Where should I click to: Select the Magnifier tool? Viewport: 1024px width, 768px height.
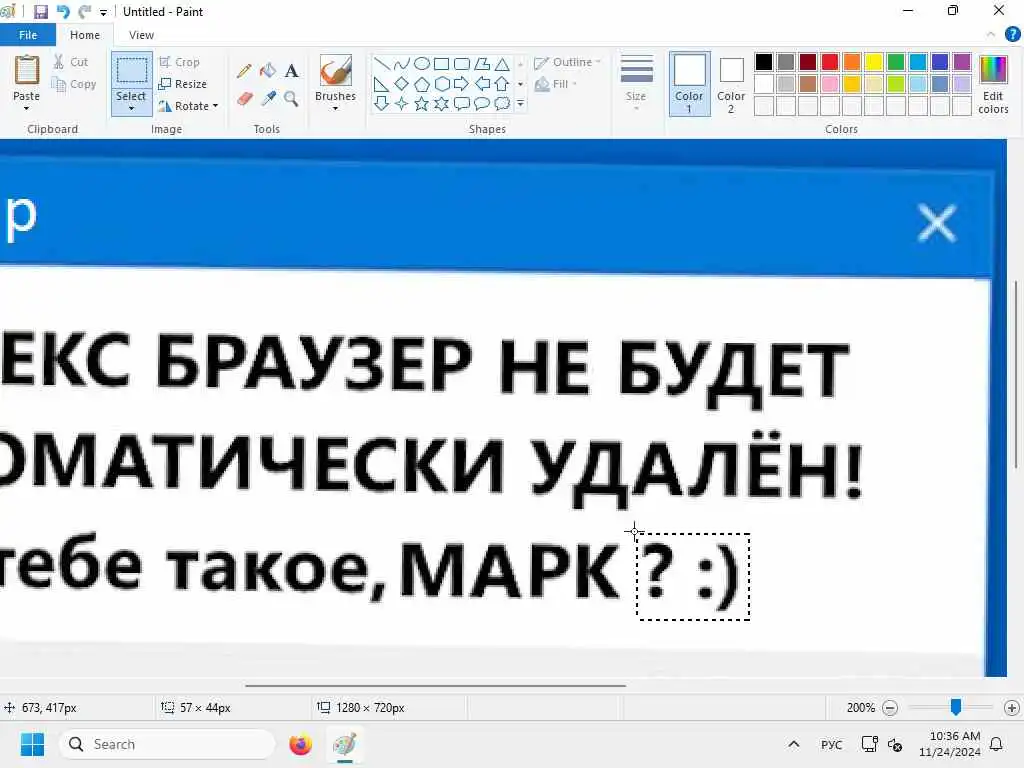click(291, 99)
